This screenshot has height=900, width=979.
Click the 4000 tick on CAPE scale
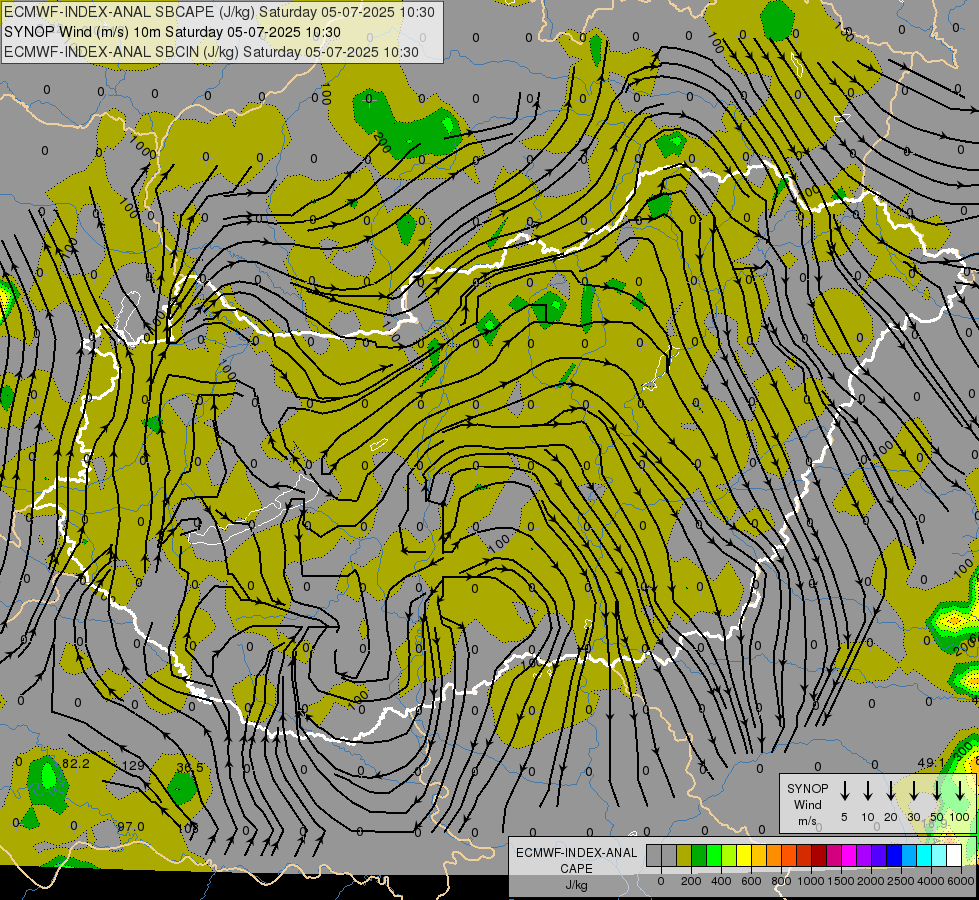pos(931,881)
